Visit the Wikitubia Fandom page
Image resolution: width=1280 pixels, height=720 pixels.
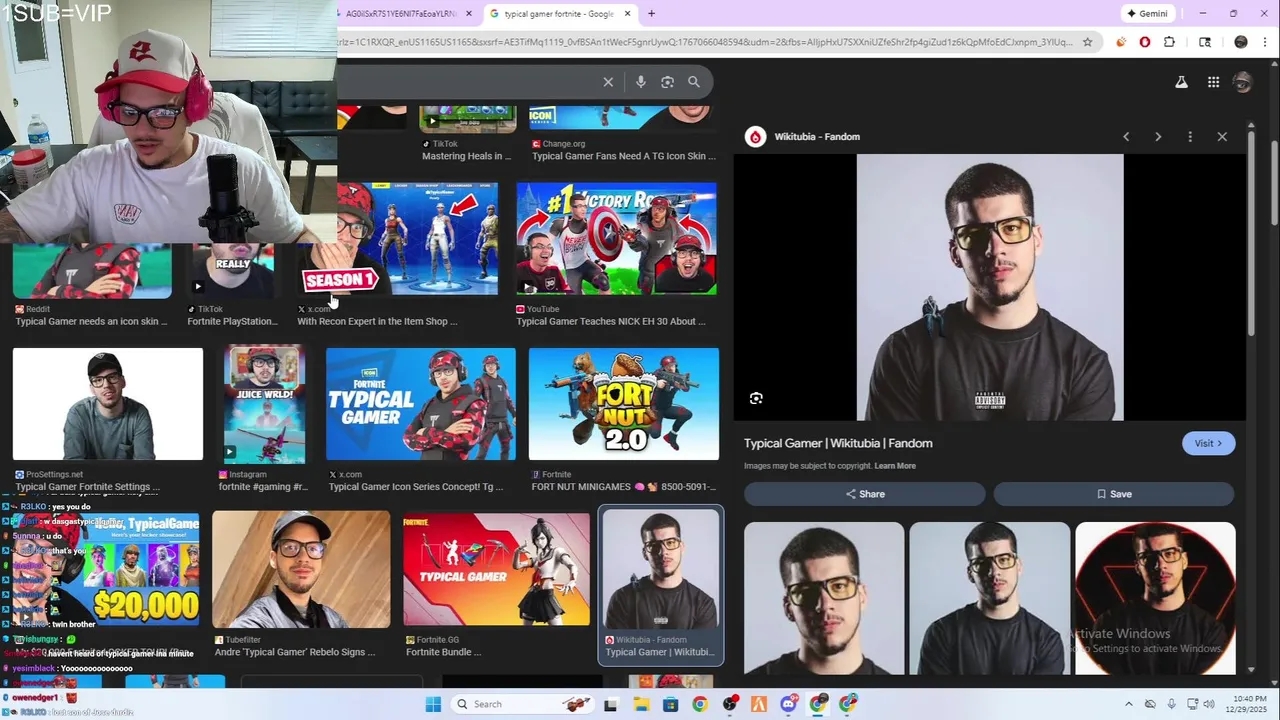1208,443
